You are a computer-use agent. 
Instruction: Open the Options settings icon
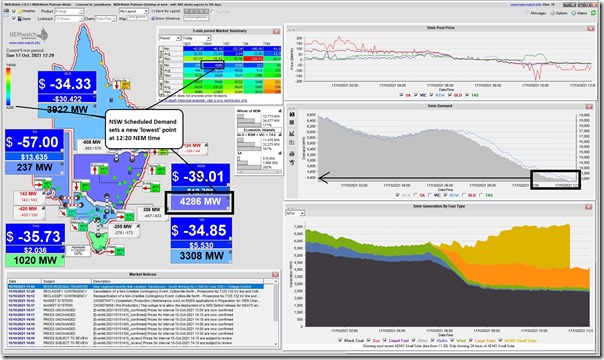(x=553, y=13)
